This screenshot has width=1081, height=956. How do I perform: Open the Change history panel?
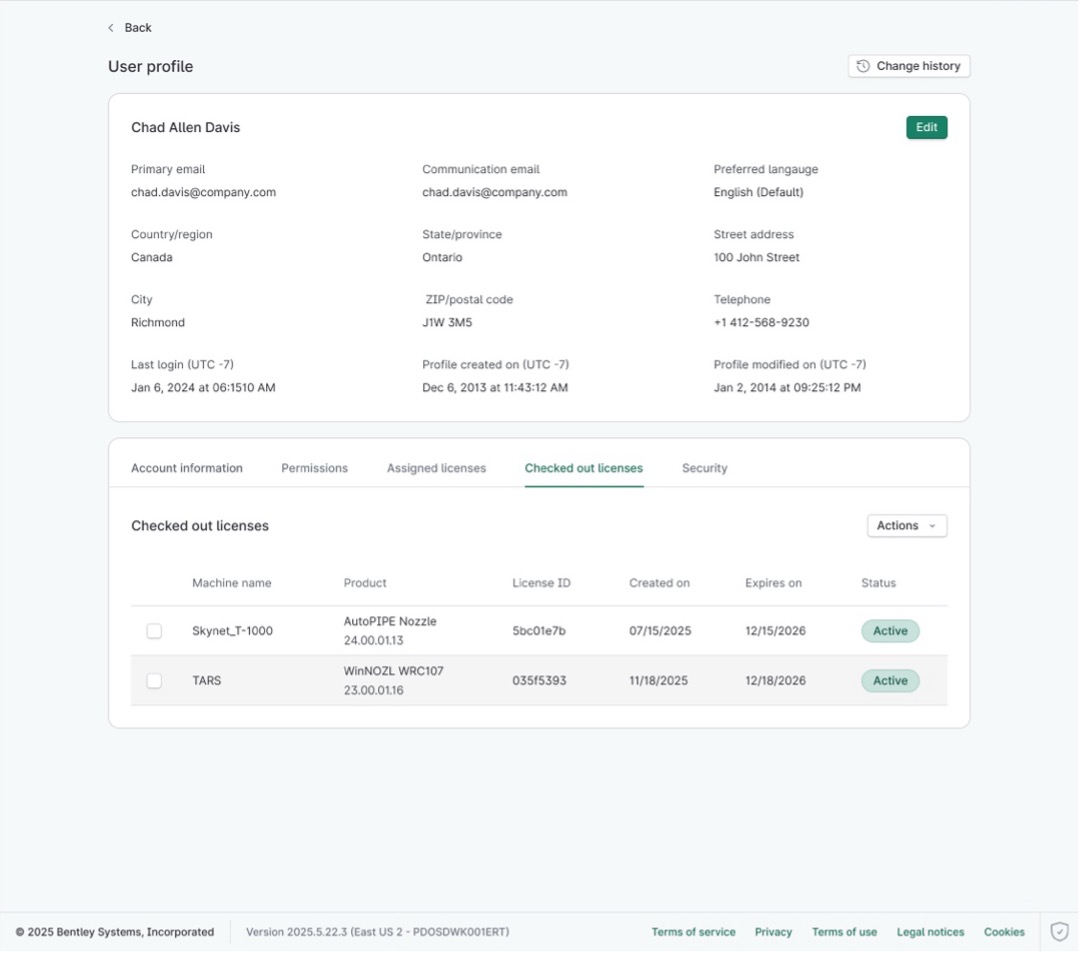pos(908,65)
